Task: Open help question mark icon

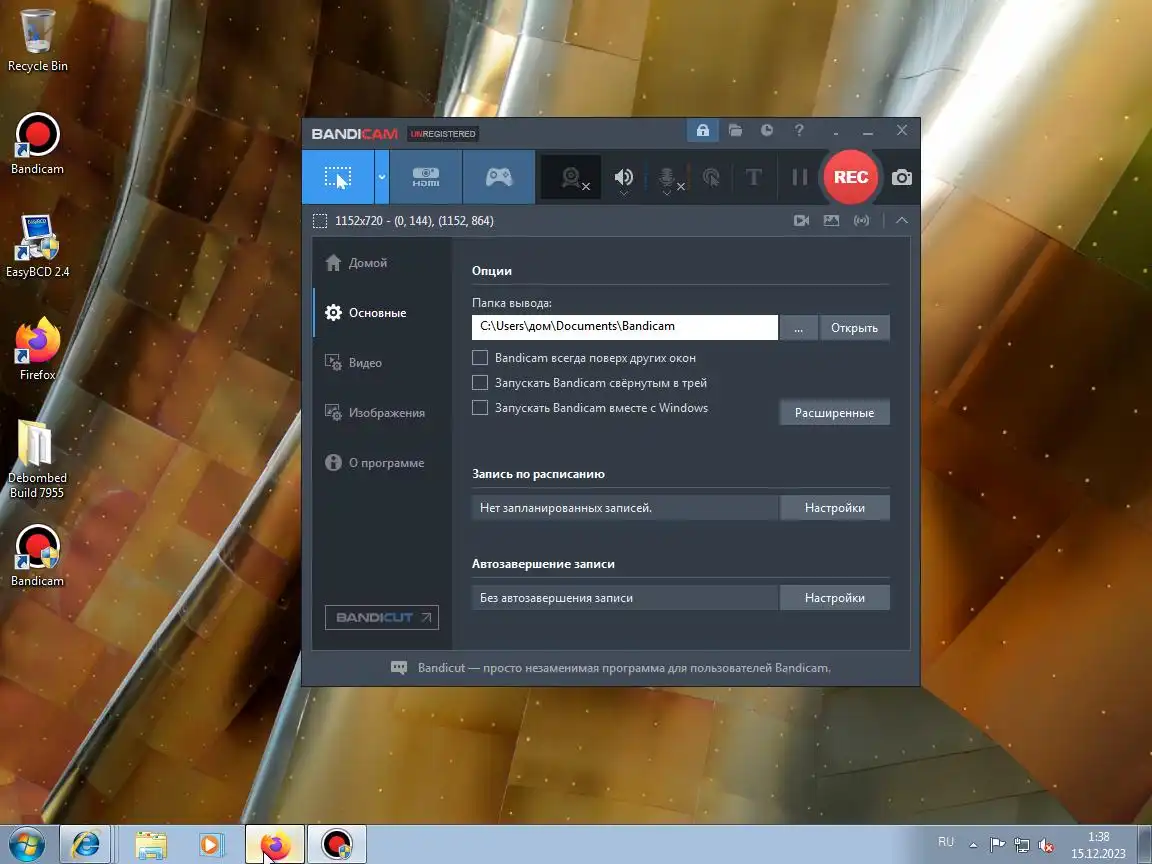Action: point(799,131)
